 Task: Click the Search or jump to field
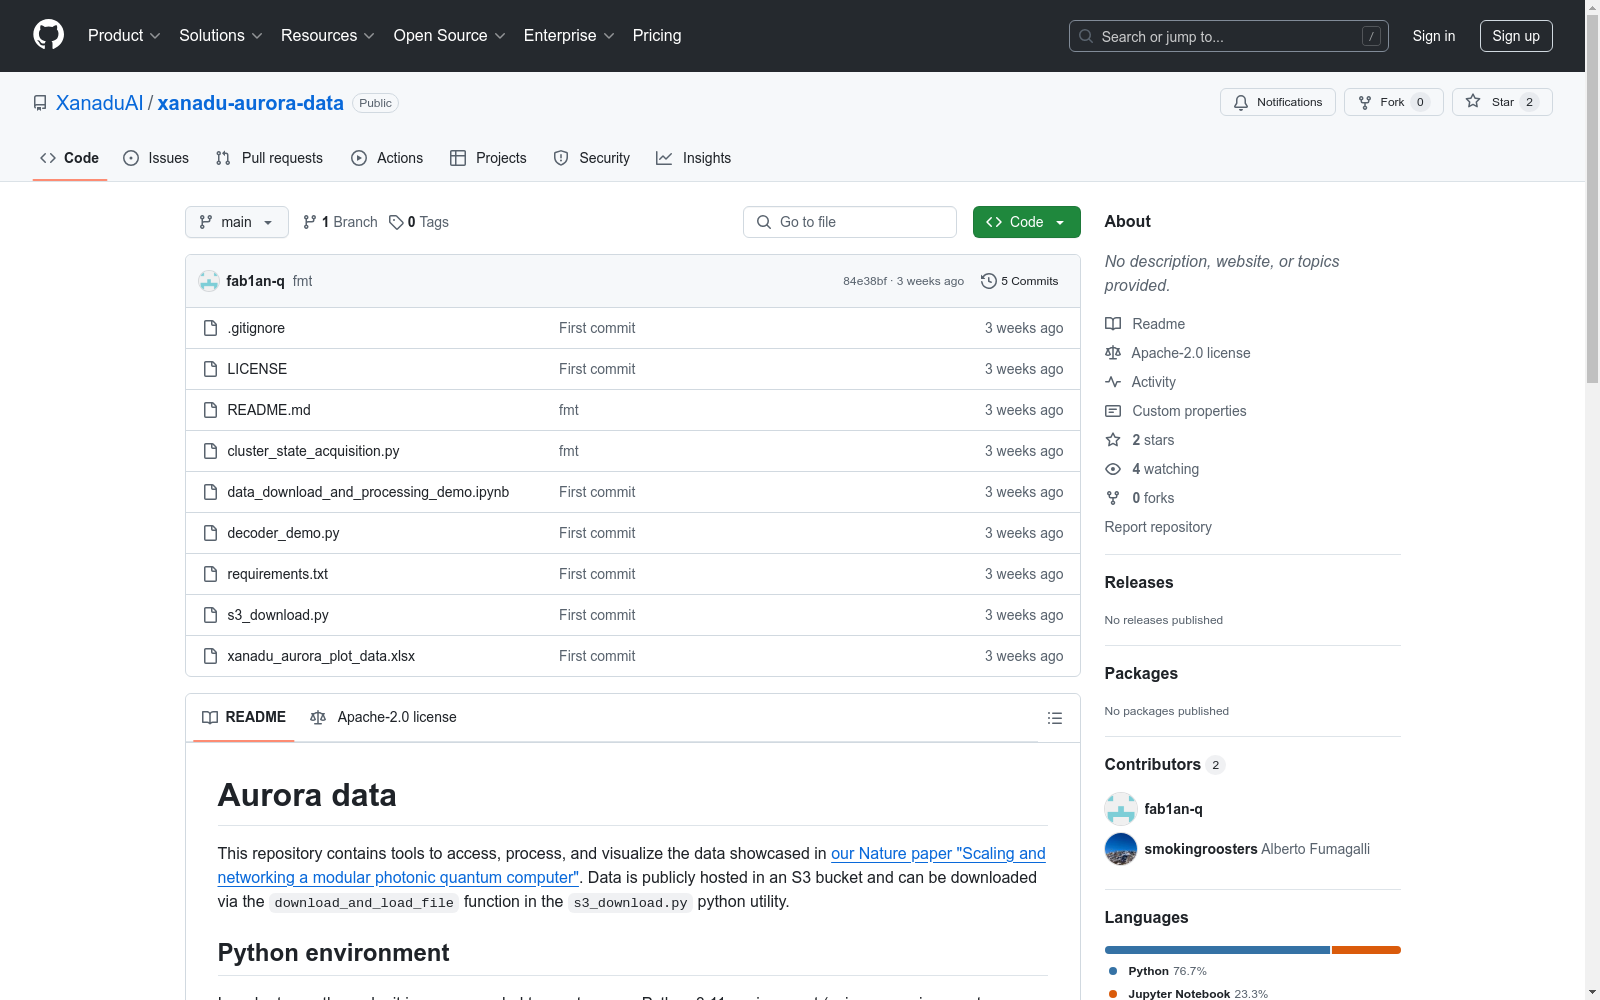click(x=1229, y=36)
